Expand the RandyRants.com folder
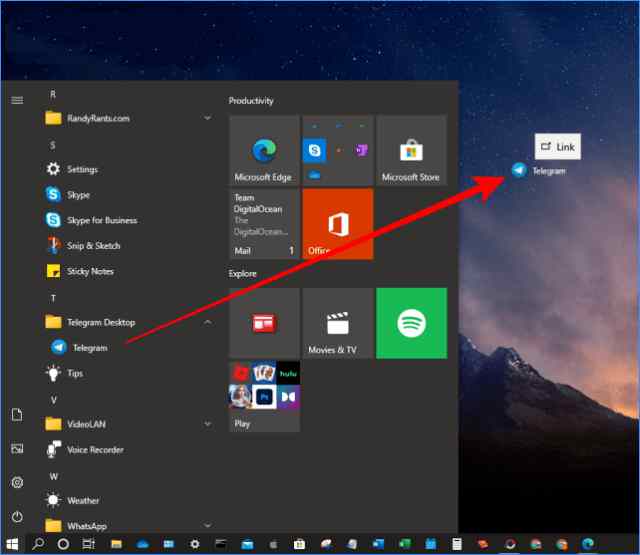 [129, 118]
